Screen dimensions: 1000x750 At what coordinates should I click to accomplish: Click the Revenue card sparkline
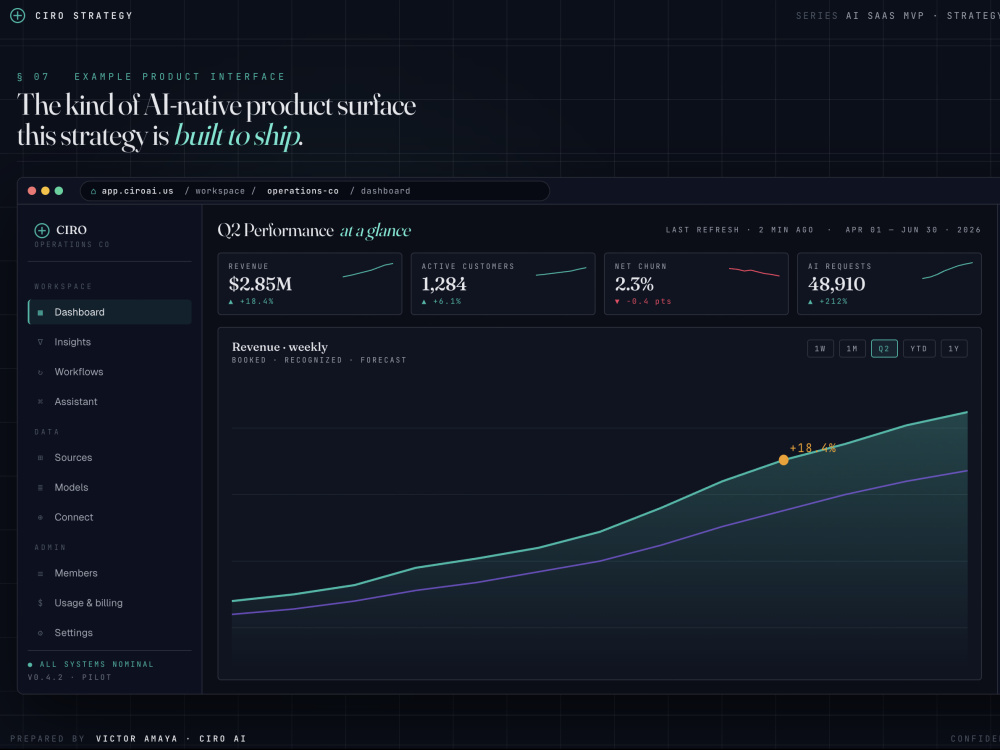point(368,270)
